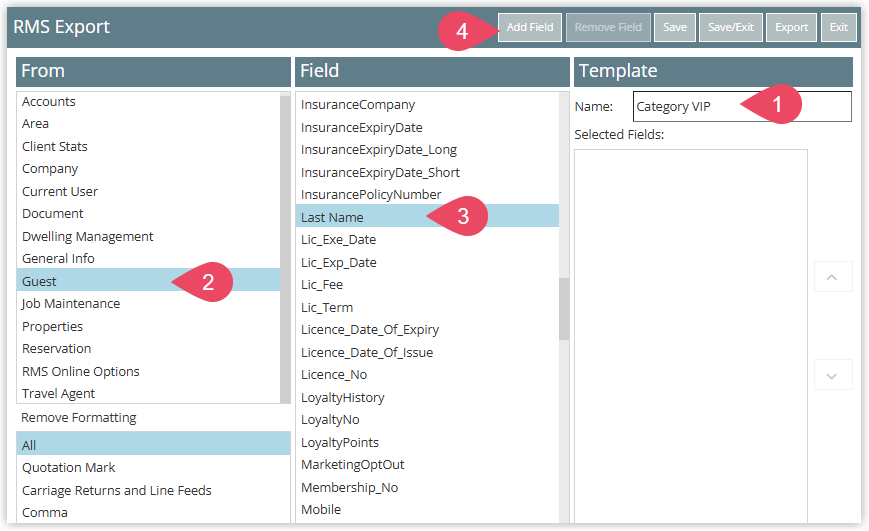Select Lic_Term field
869x531 pixels.
[x=427, y=307]
